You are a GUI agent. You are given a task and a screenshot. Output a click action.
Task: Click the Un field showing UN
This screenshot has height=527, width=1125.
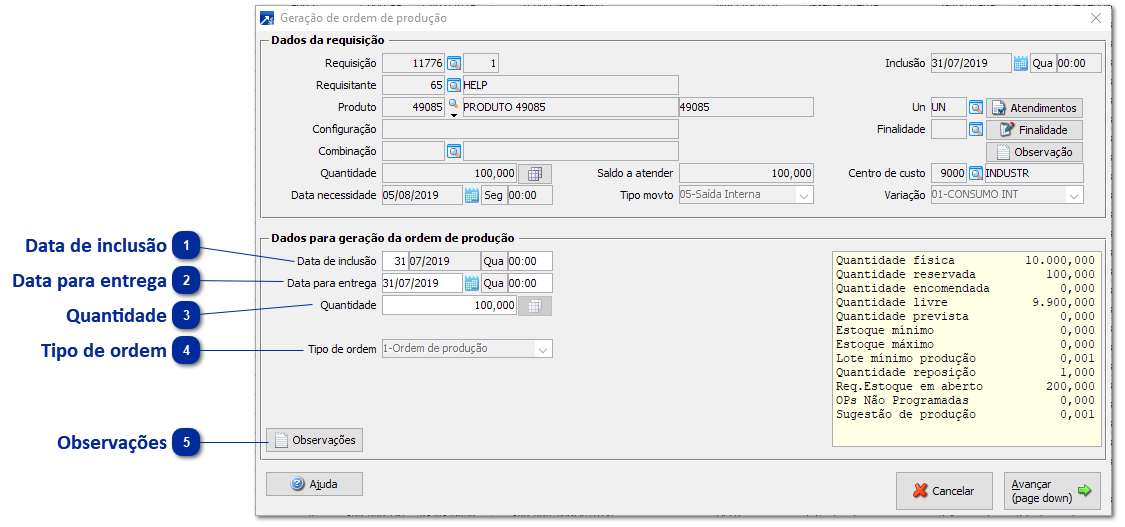(x=949, y=108)
